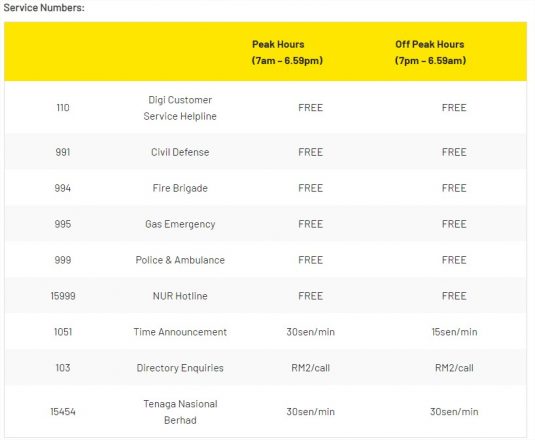Select the 15999 service number
The image size is (535, 440).
click(x=63, y=296)
